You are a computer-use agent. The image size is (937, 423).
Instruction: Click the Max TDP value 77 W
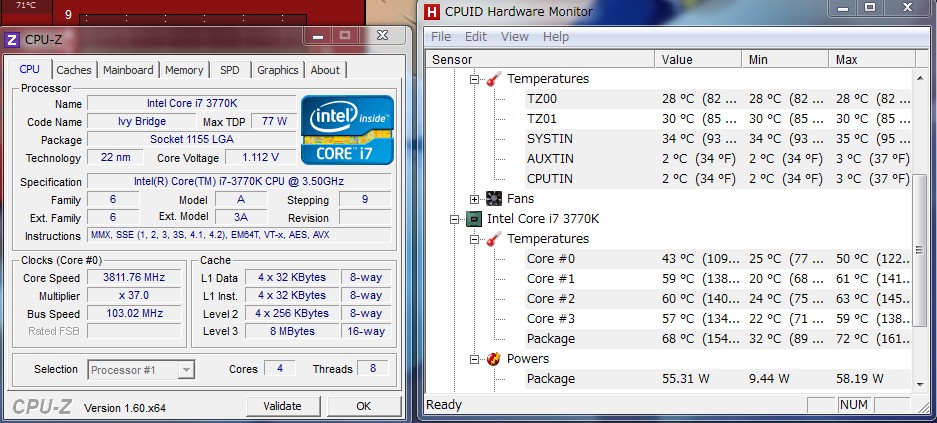pos(274,121)
